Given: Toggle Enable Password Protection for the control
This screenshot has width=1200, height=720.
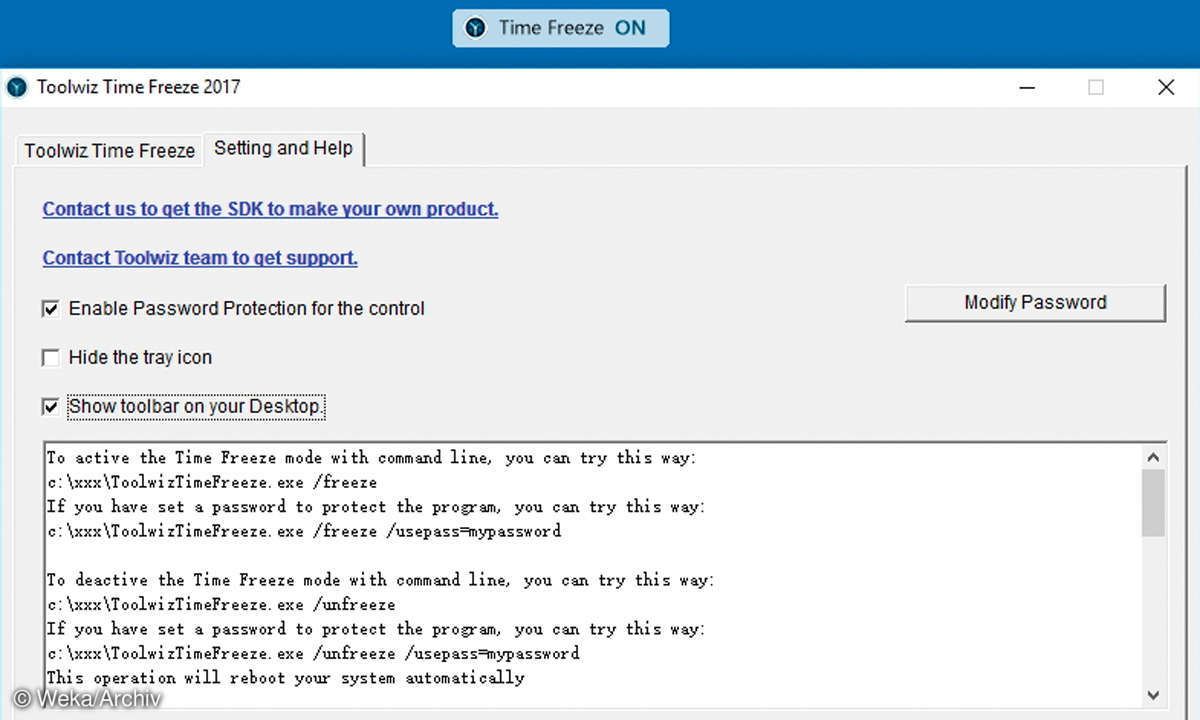Looking at the screenshot, I should [x=51, y=309].
